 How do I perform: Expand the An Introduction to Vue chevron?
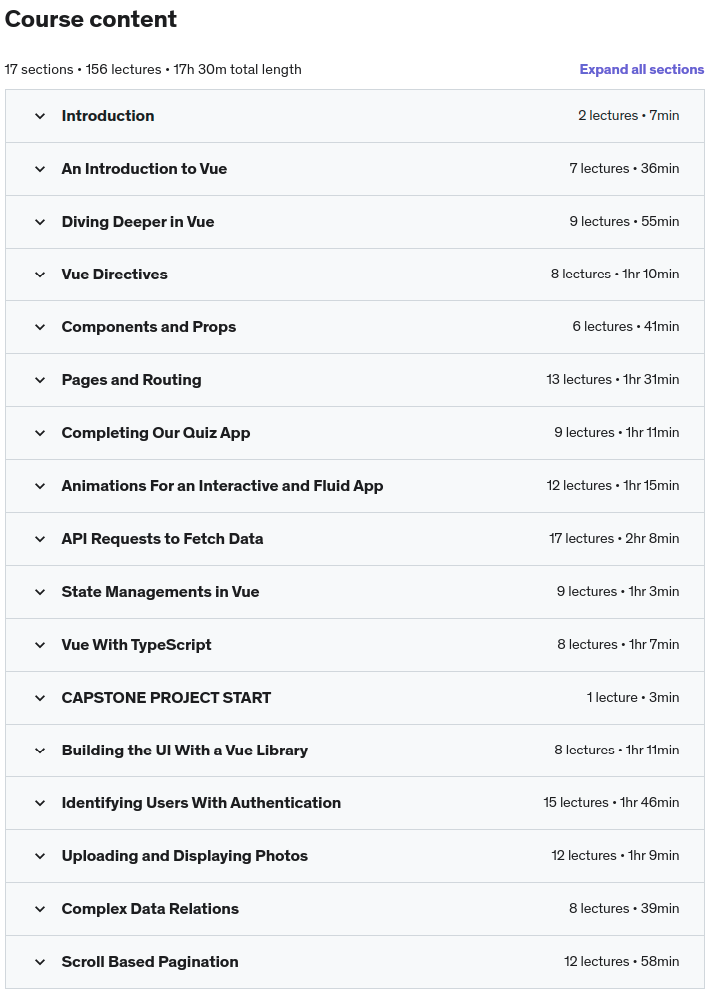[40, 169]
